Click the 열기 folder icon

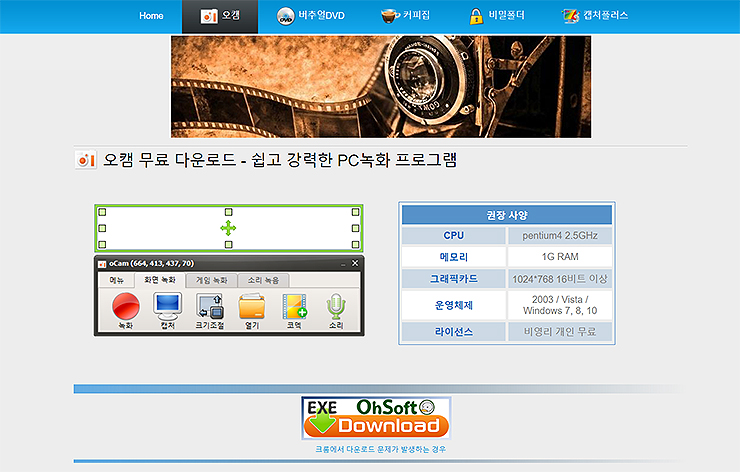pyautogui.click(x=252, y=306)
